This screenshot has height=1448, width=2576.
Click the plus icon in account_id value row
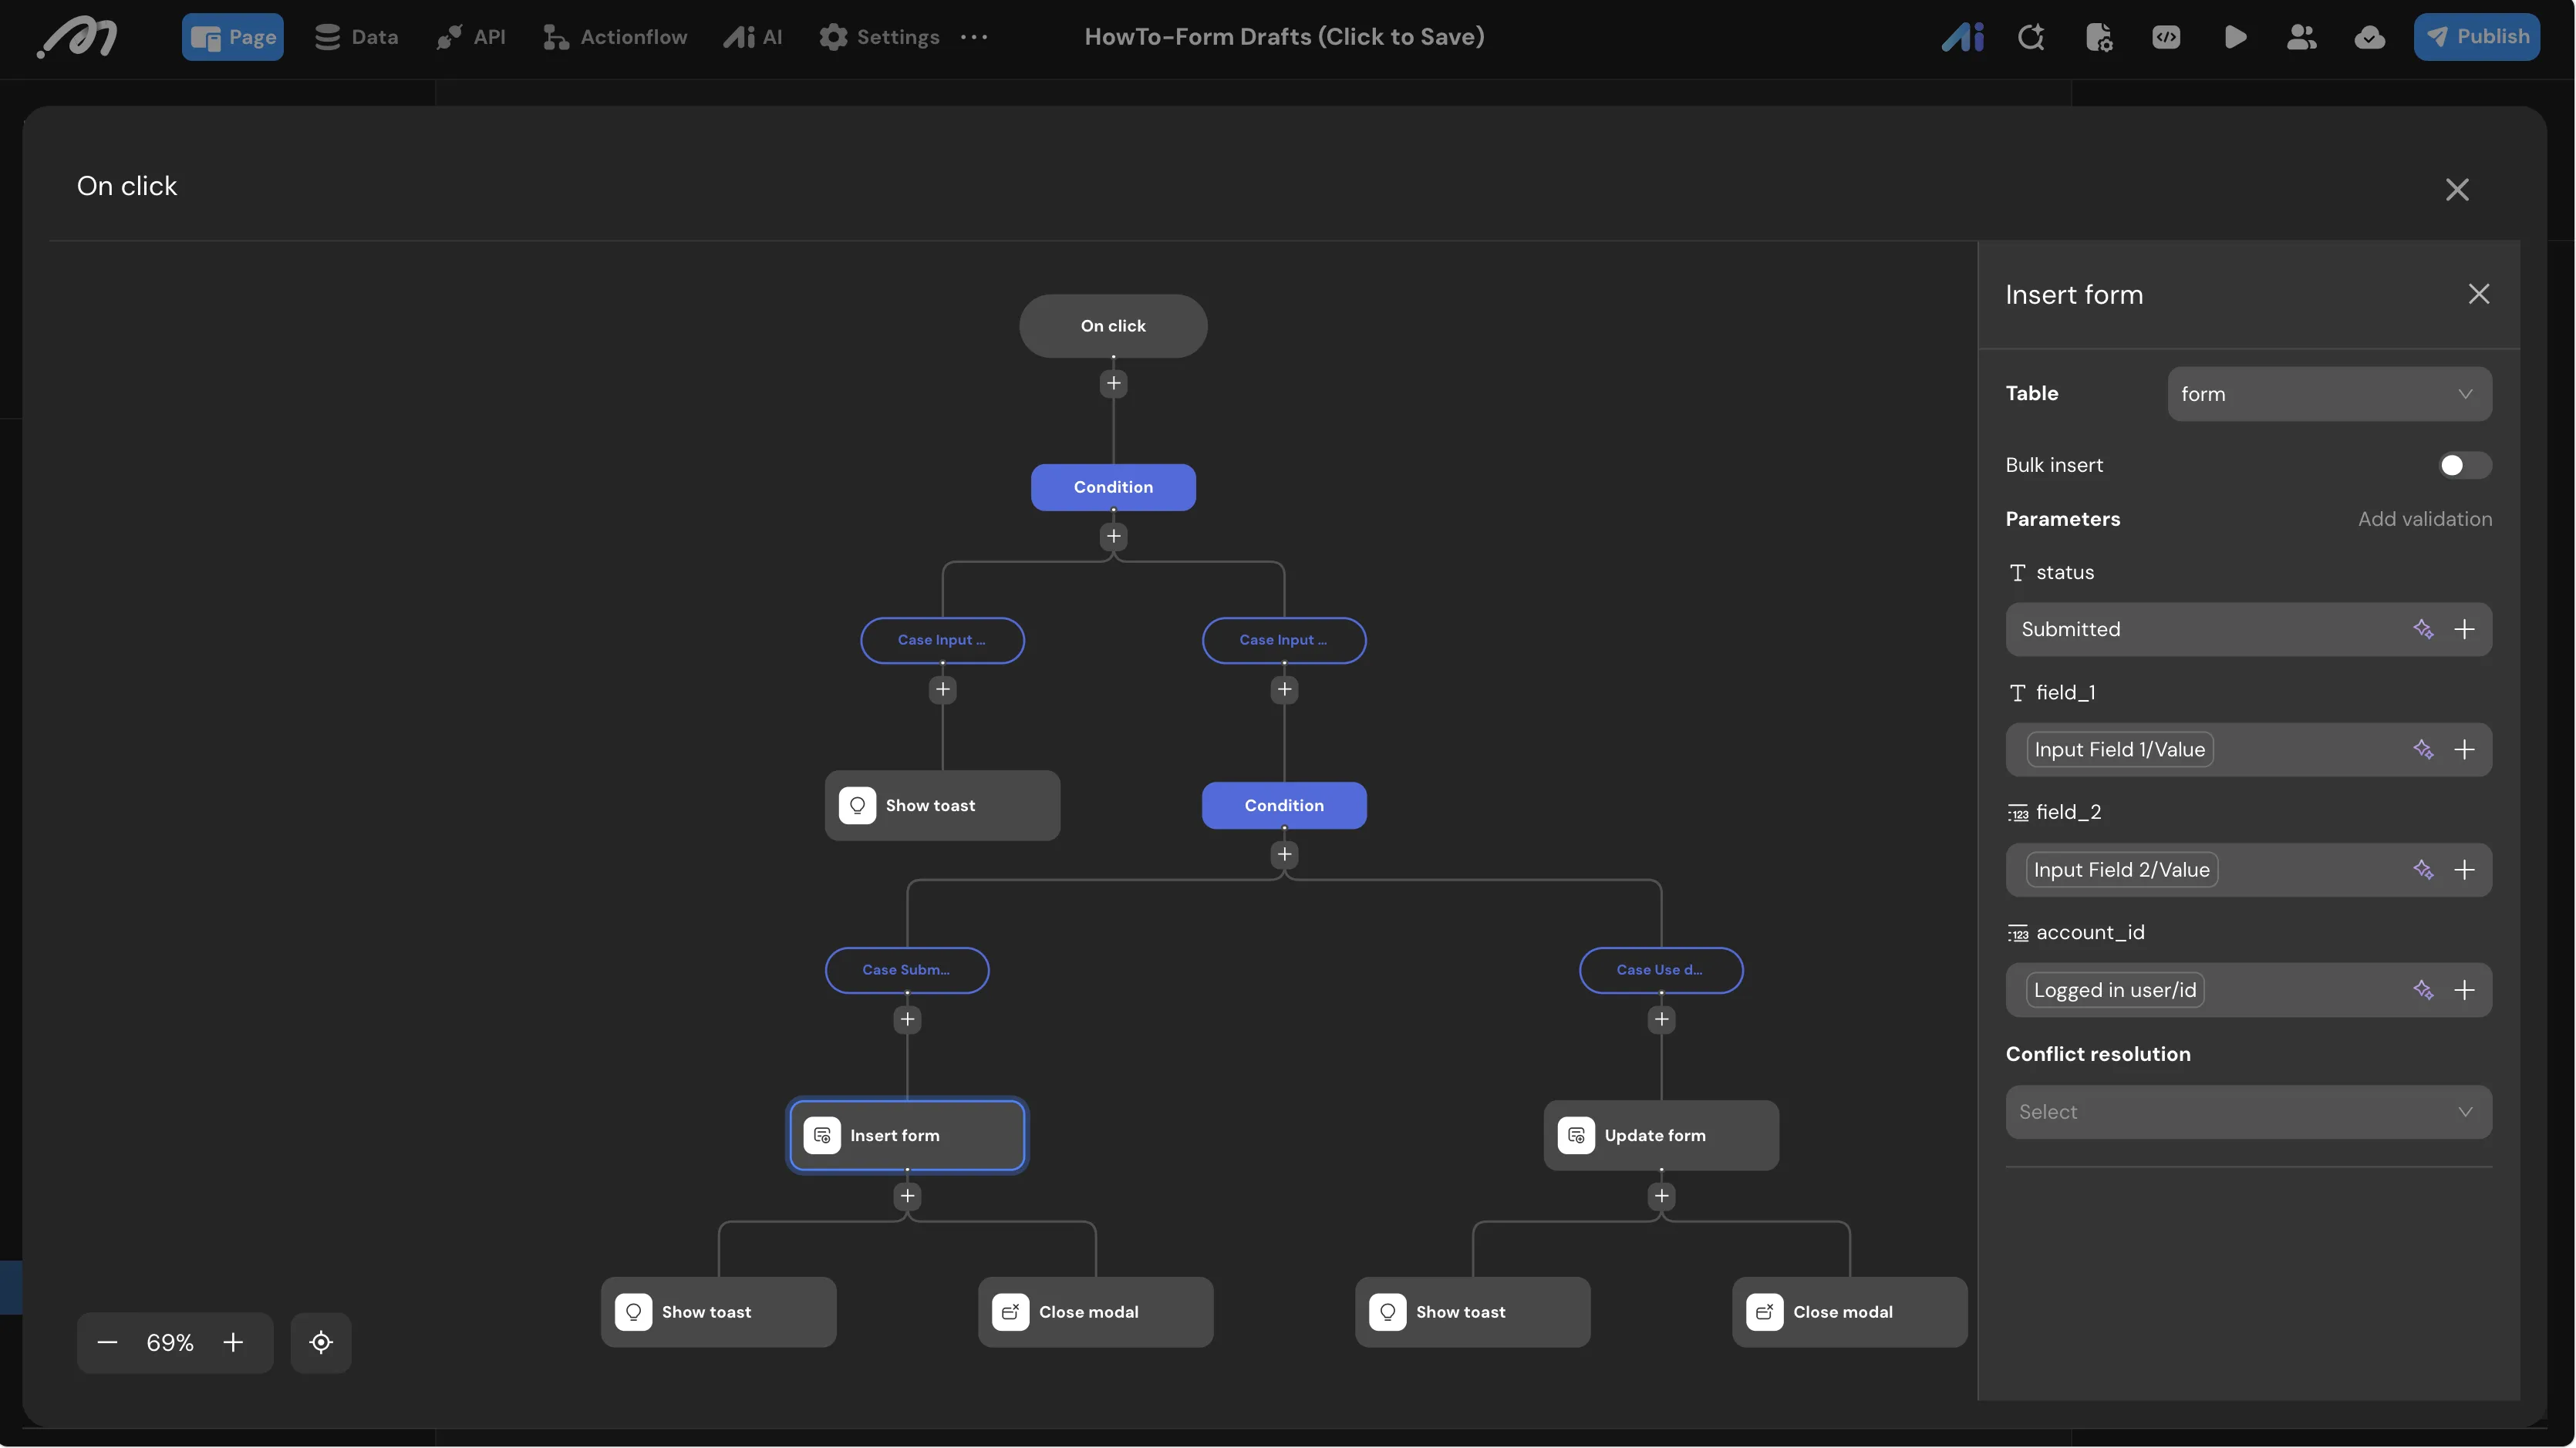coord(2464,990)
